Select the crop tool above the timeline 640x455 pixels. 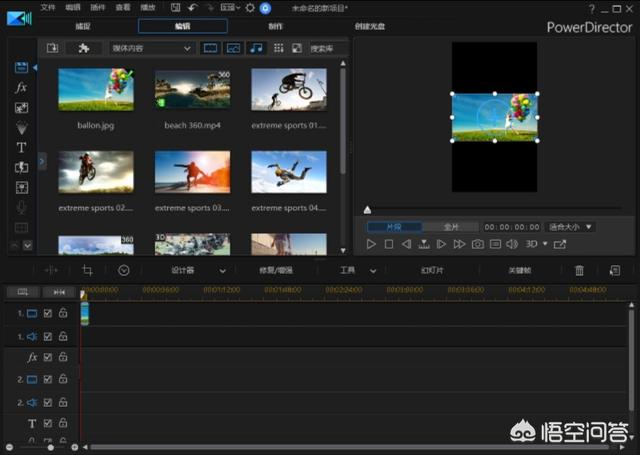pos(87,270)
